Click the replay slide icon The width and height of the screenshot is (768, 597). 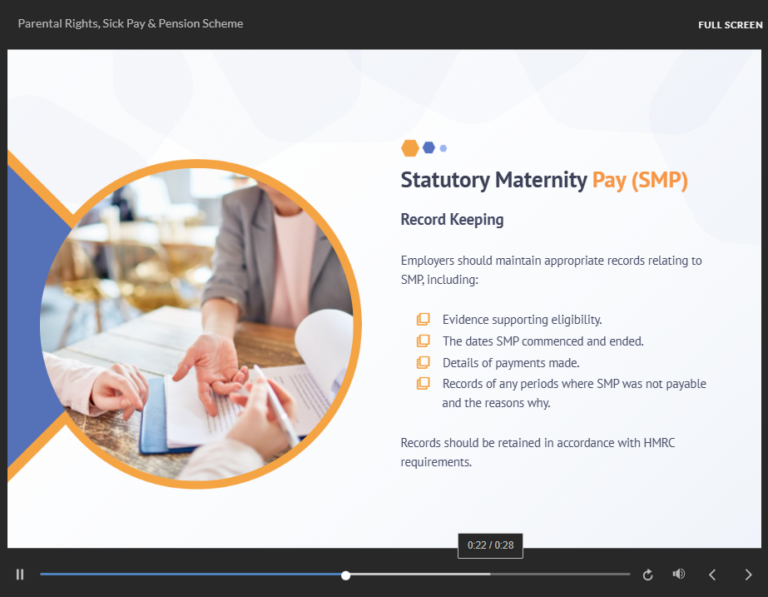pos(648,574)
